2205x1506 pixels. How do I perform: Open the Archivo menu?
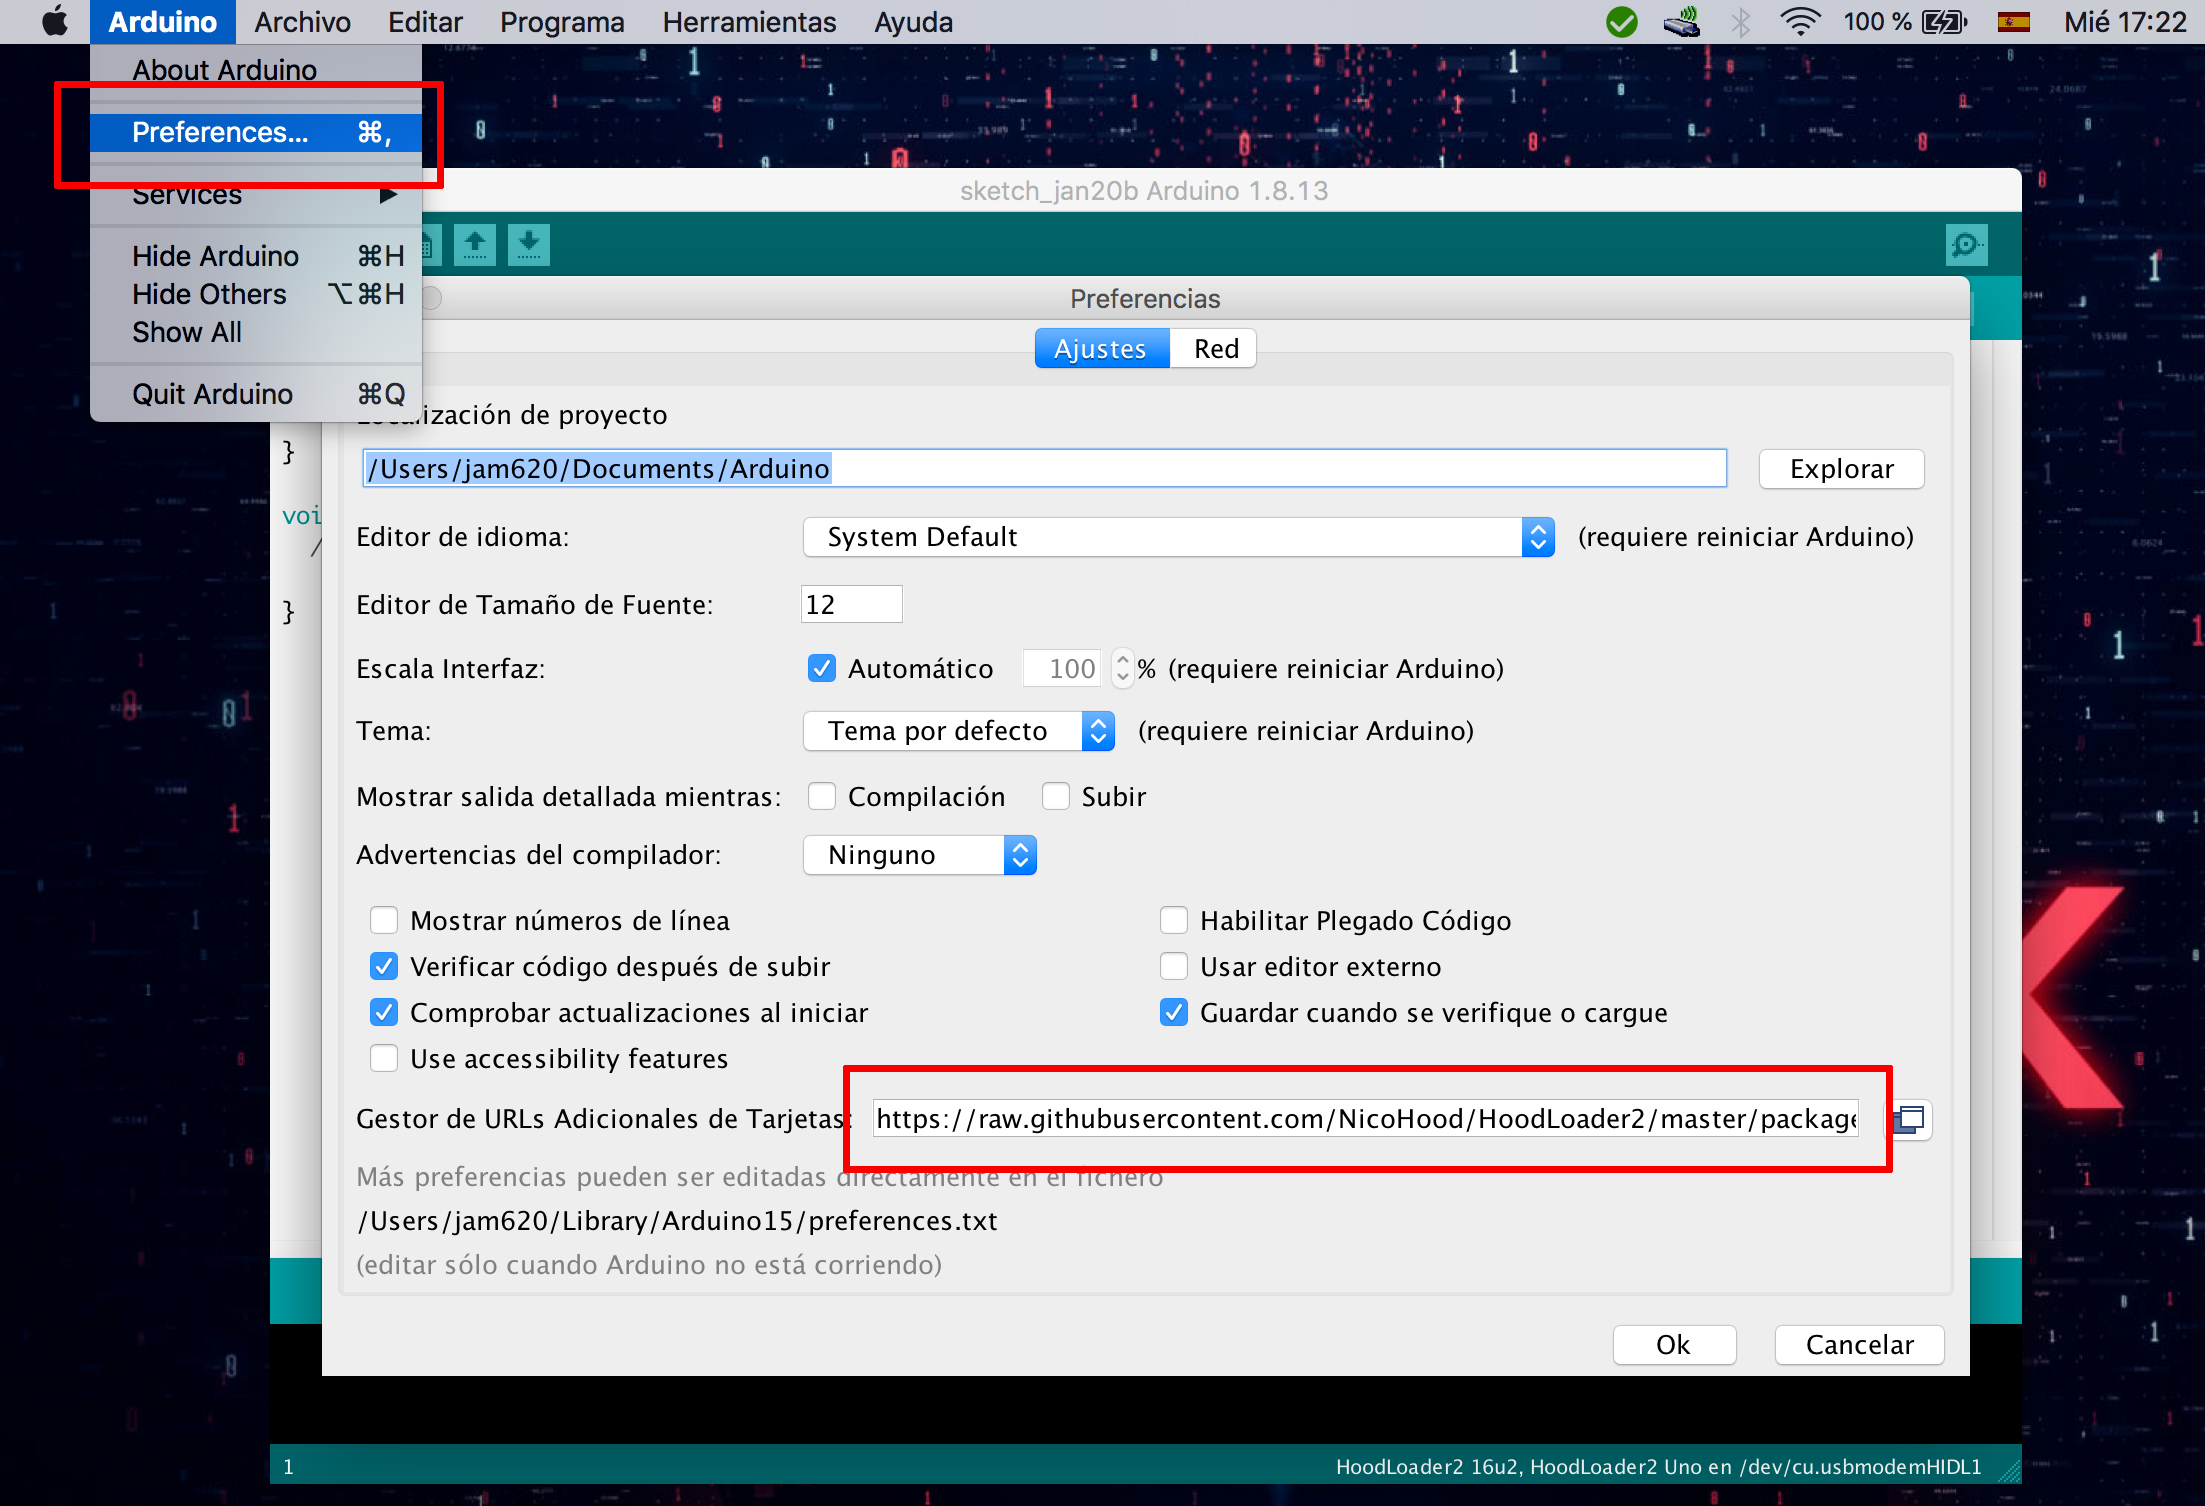pyautogui.click(x=302, y=22)
